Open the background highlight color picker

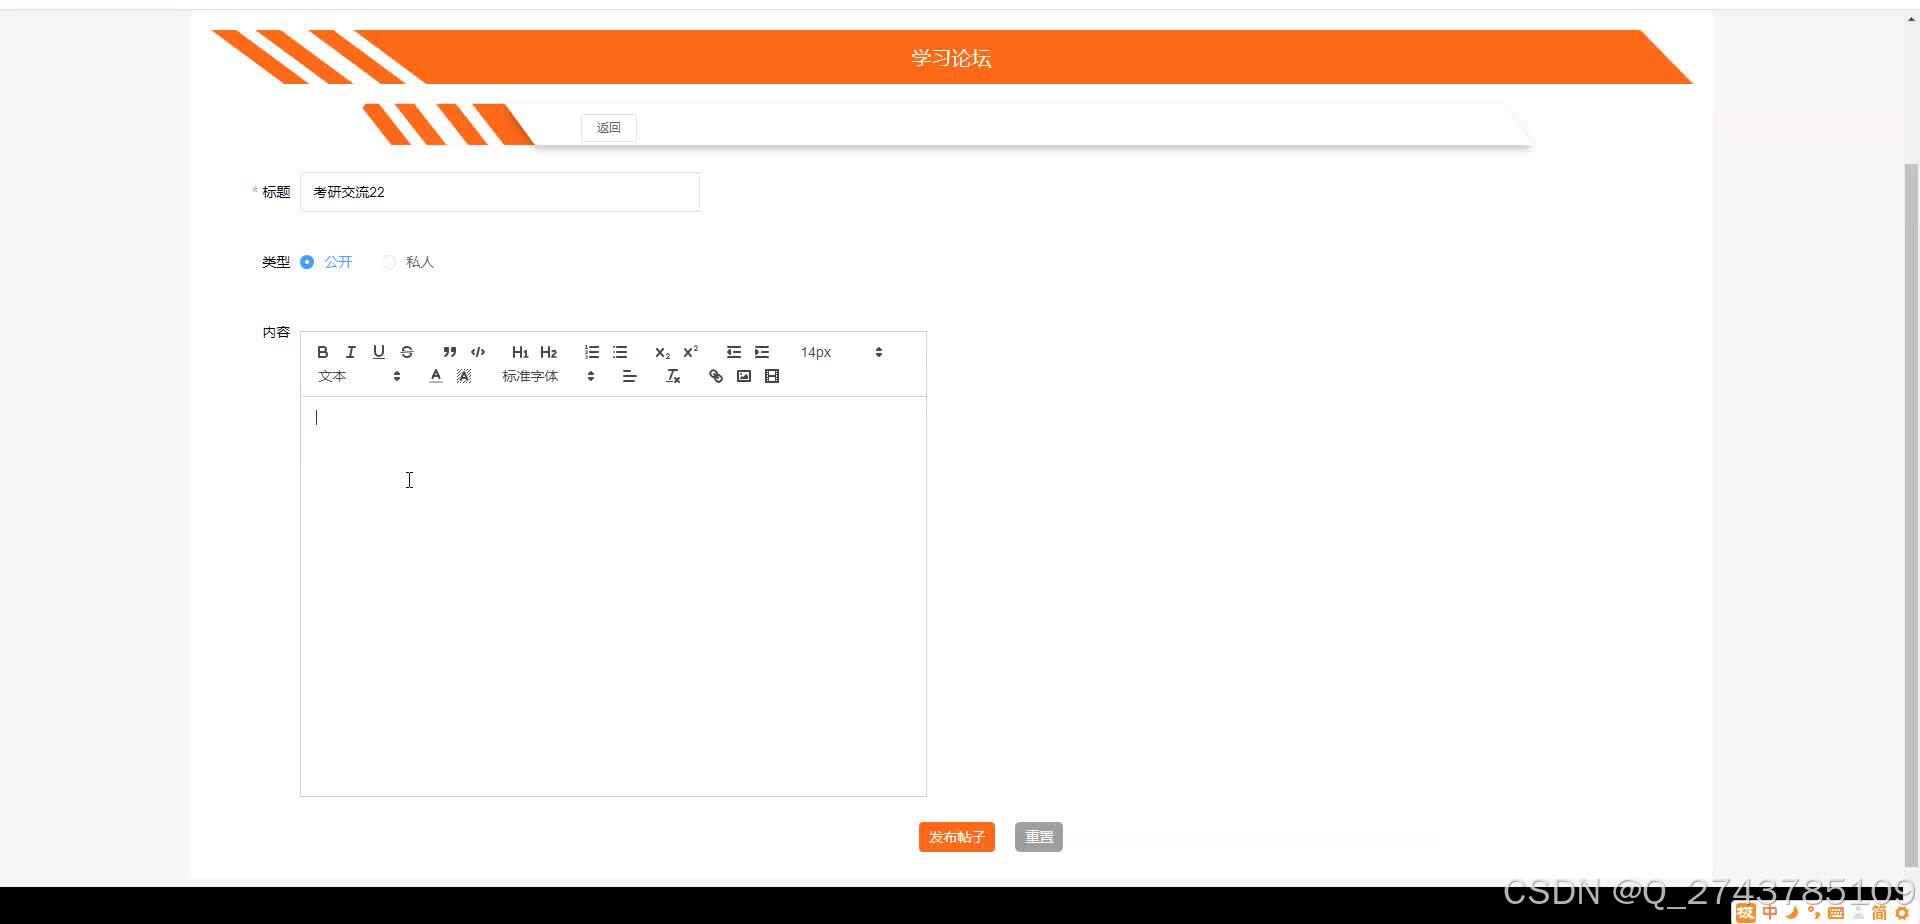464,376
